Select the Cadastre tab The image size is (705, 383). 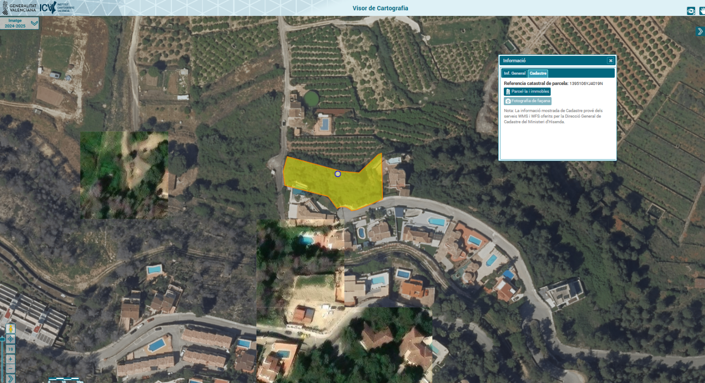pos(538,73)
